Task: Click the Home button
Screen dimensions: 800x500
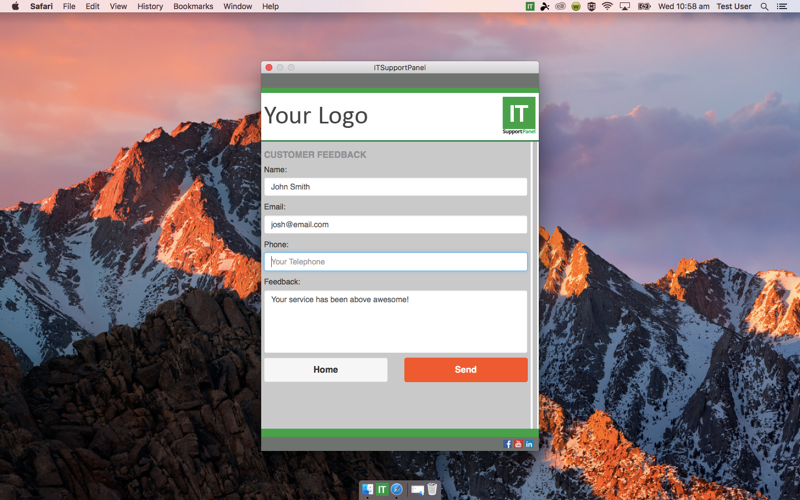Action: tap(326, 369)
